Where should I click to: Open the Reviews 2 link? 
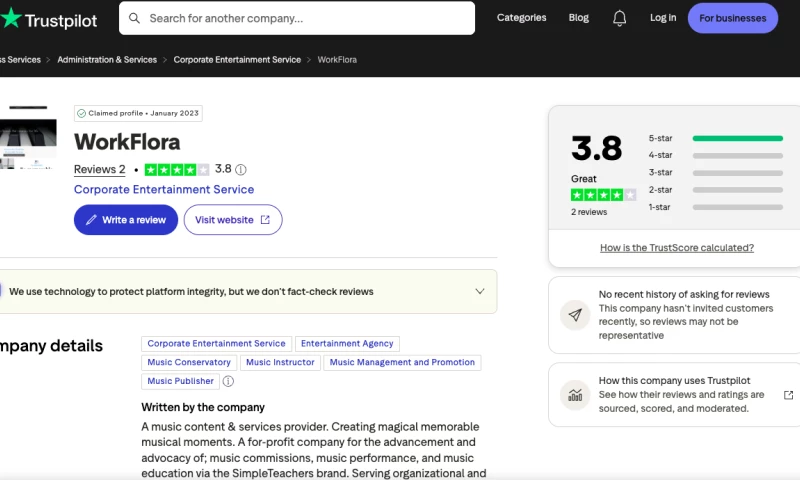[99, 169]
